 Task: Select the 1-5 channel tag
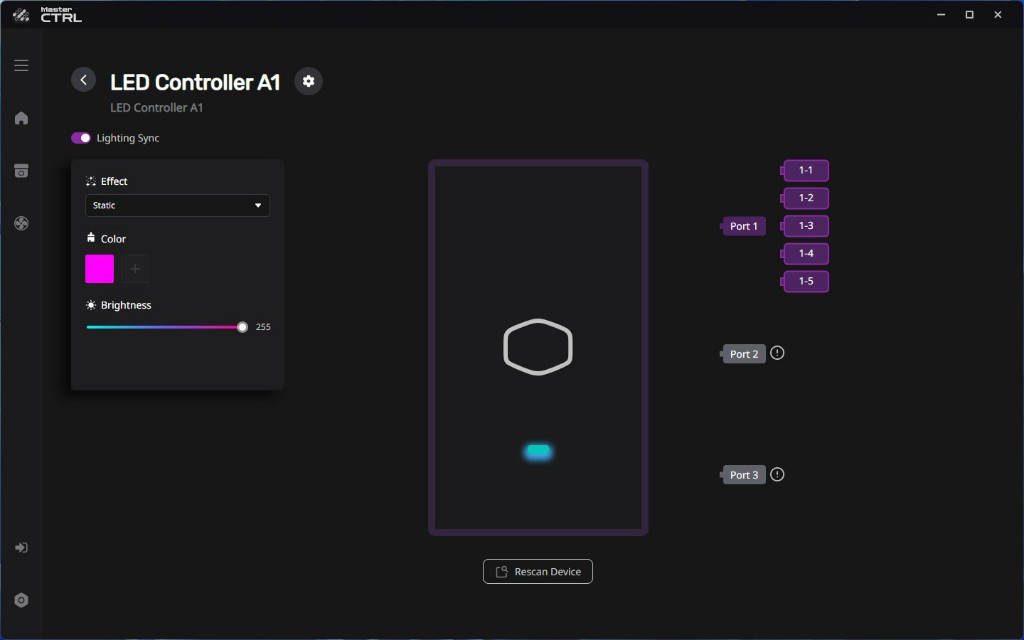pos(806,281)
